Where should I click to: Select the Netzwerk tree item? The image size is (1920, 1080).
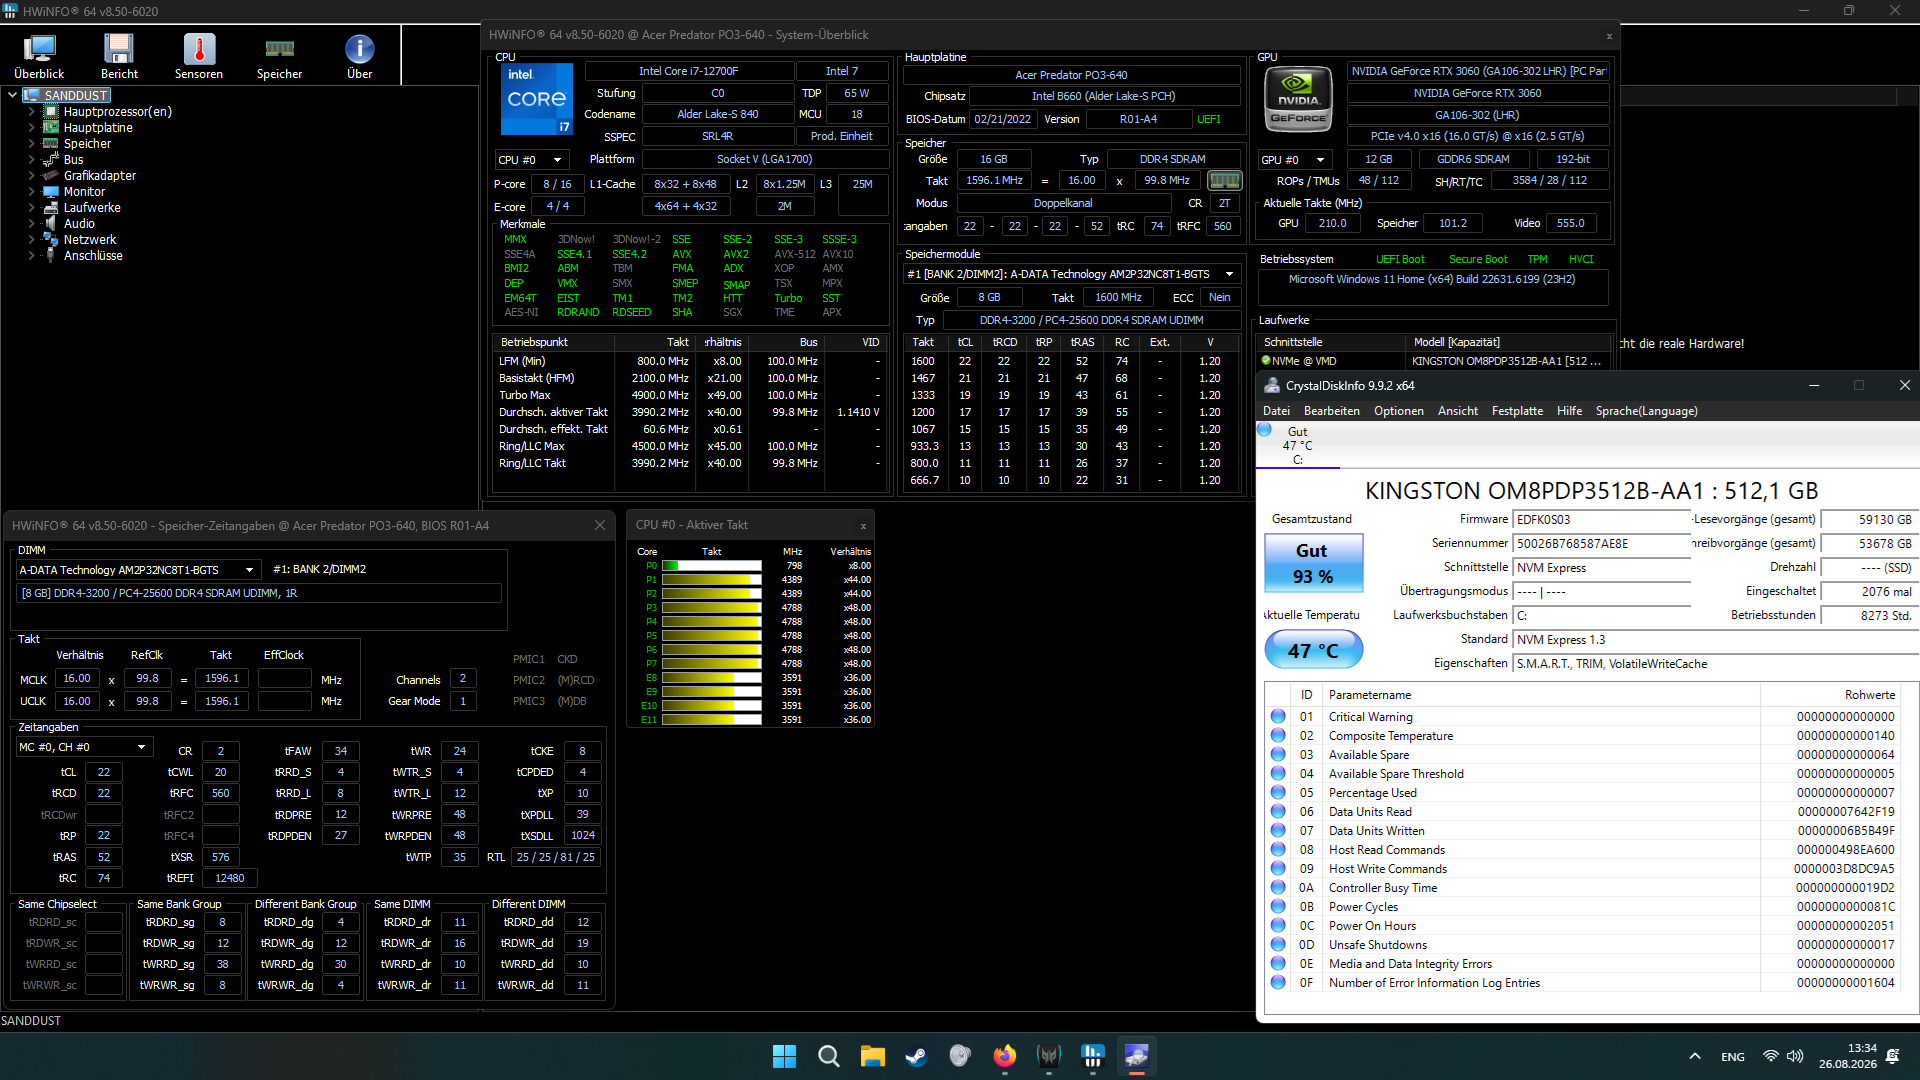point(90,240)
